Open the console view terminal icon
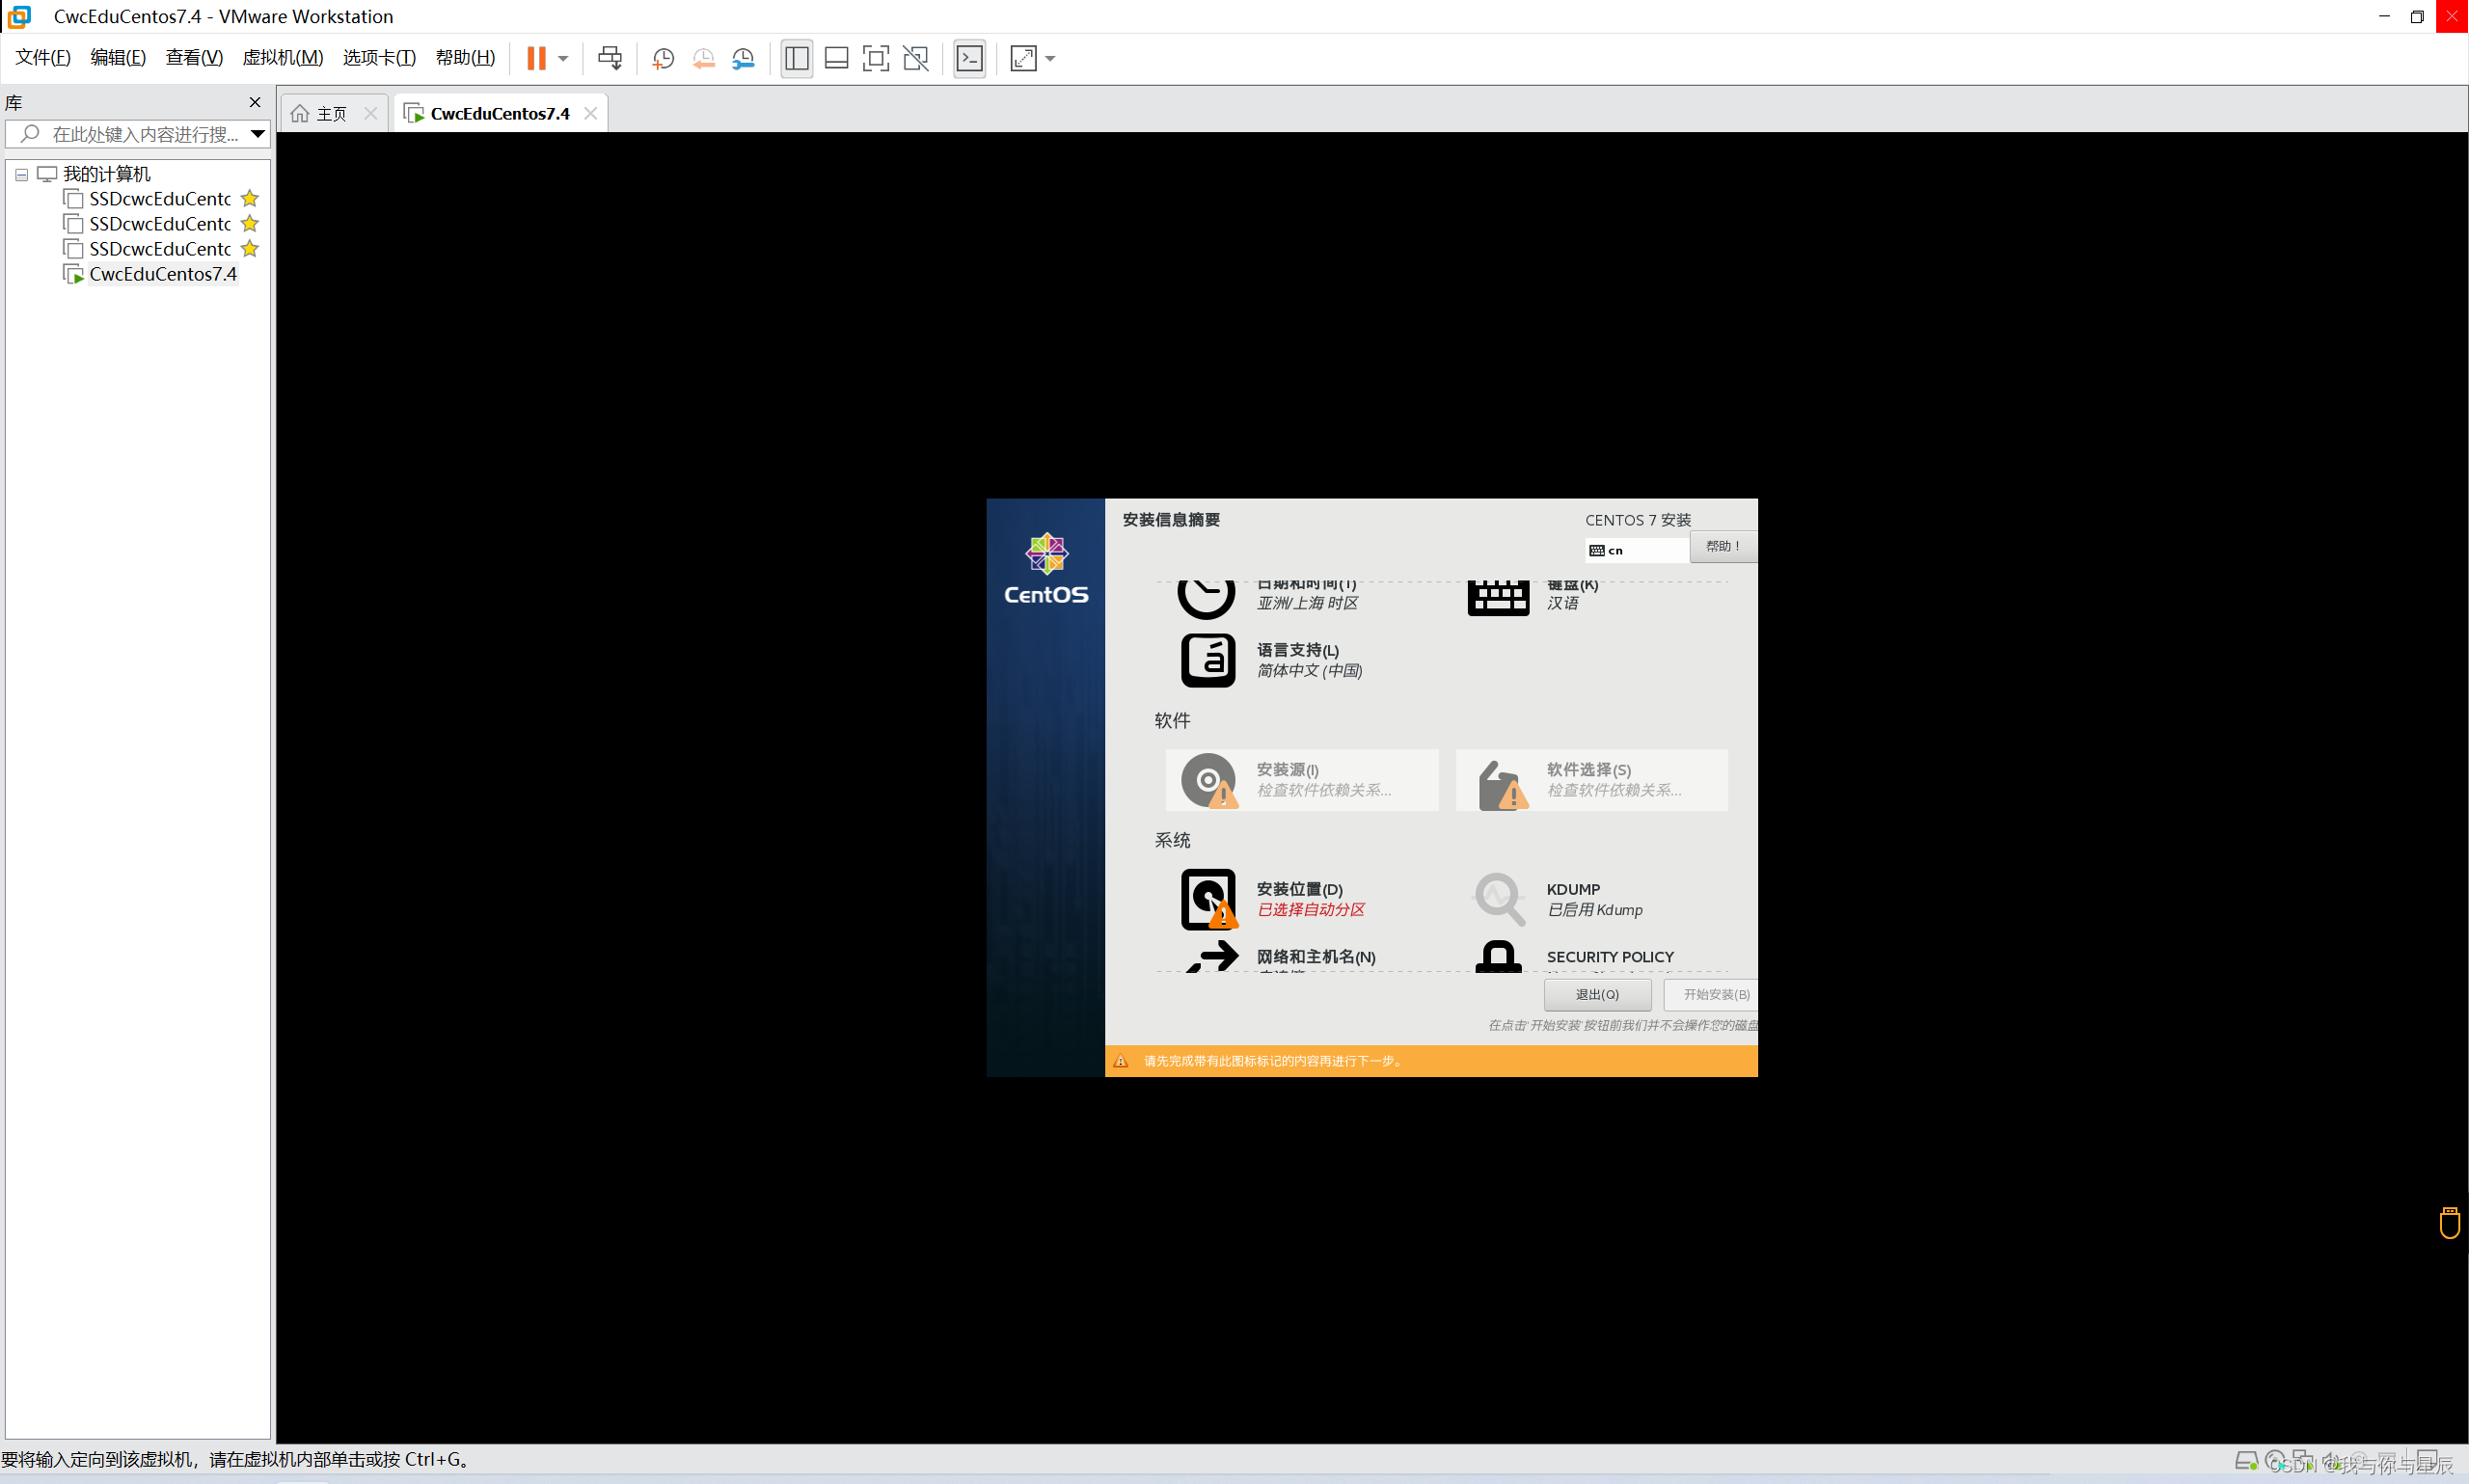 [969, 58]
